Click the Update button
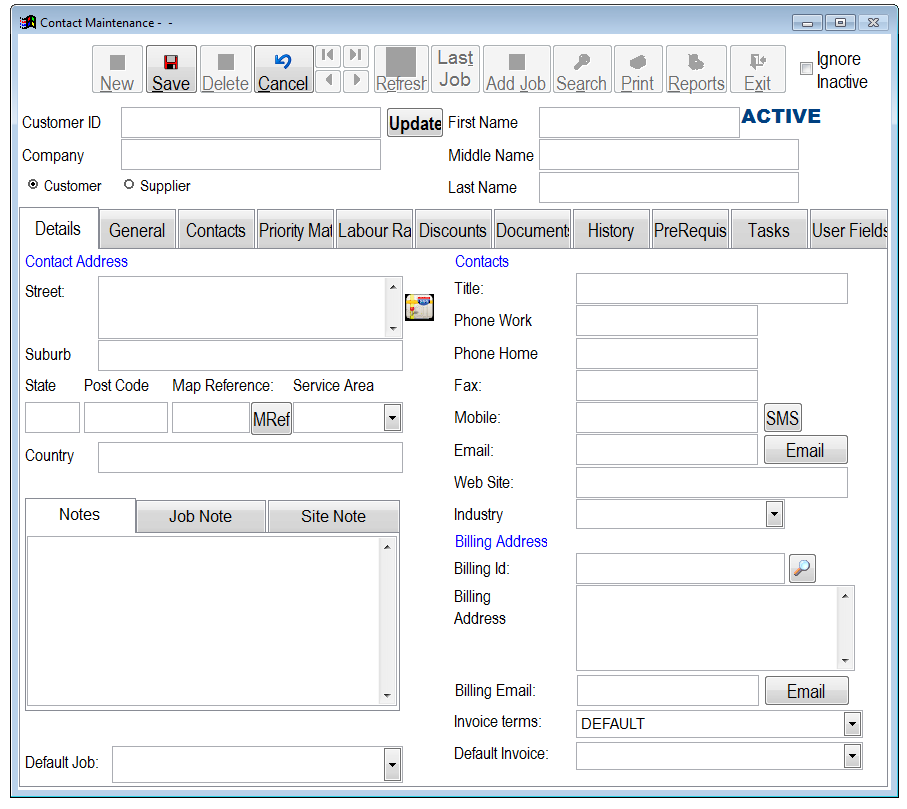The image size is (907, 809). pos(415,123)
